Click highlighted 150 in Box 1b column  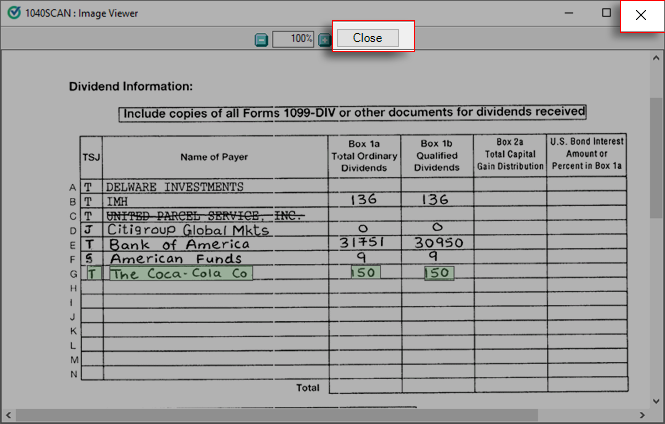438,273
